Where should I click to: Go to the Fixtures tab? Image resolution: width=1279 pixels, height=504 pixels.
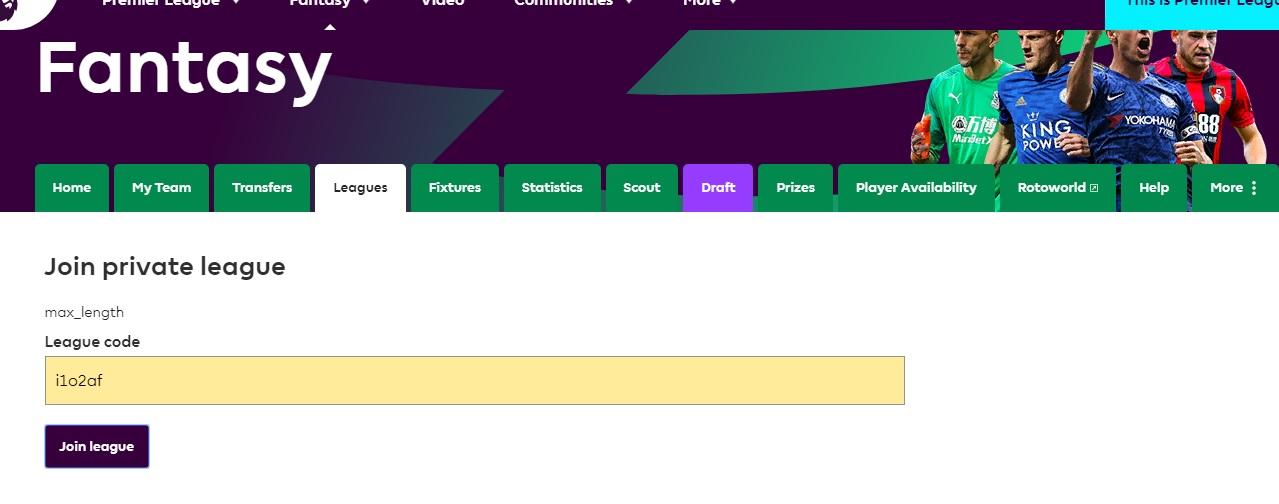(455, 188)
